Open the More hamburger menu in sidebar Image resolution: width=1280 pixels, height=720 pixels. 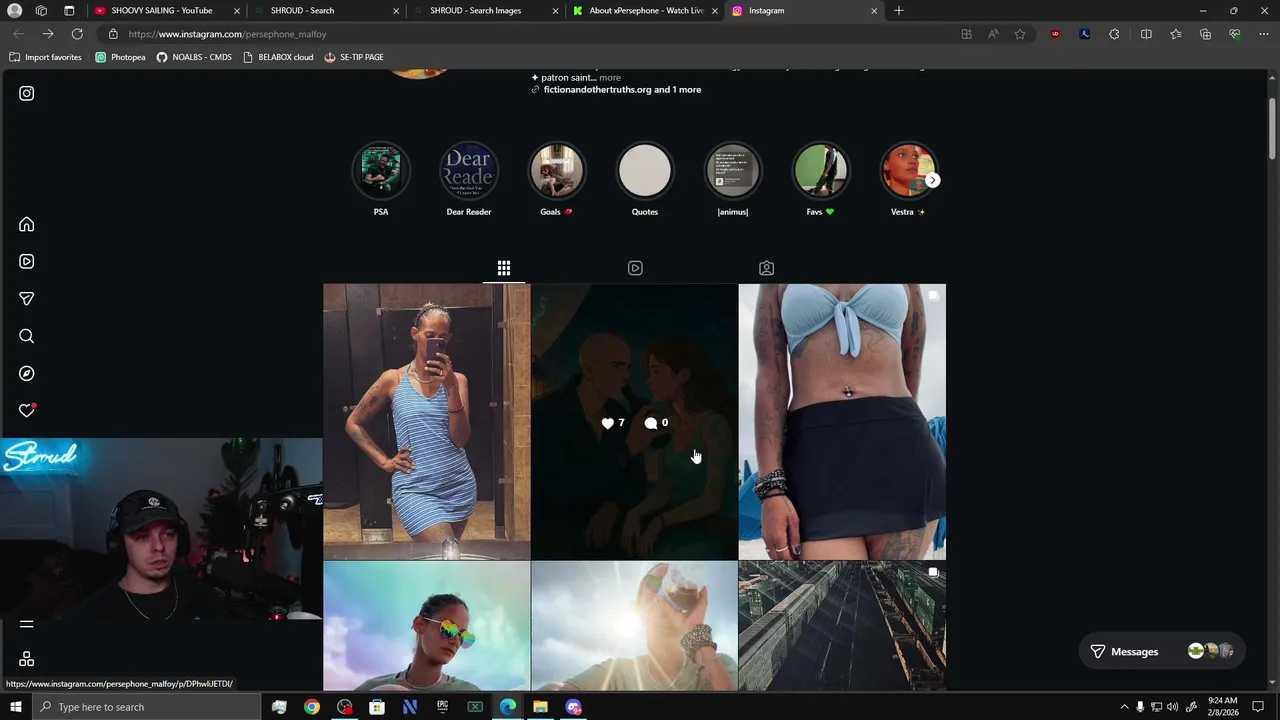click(x=27, y=624)
